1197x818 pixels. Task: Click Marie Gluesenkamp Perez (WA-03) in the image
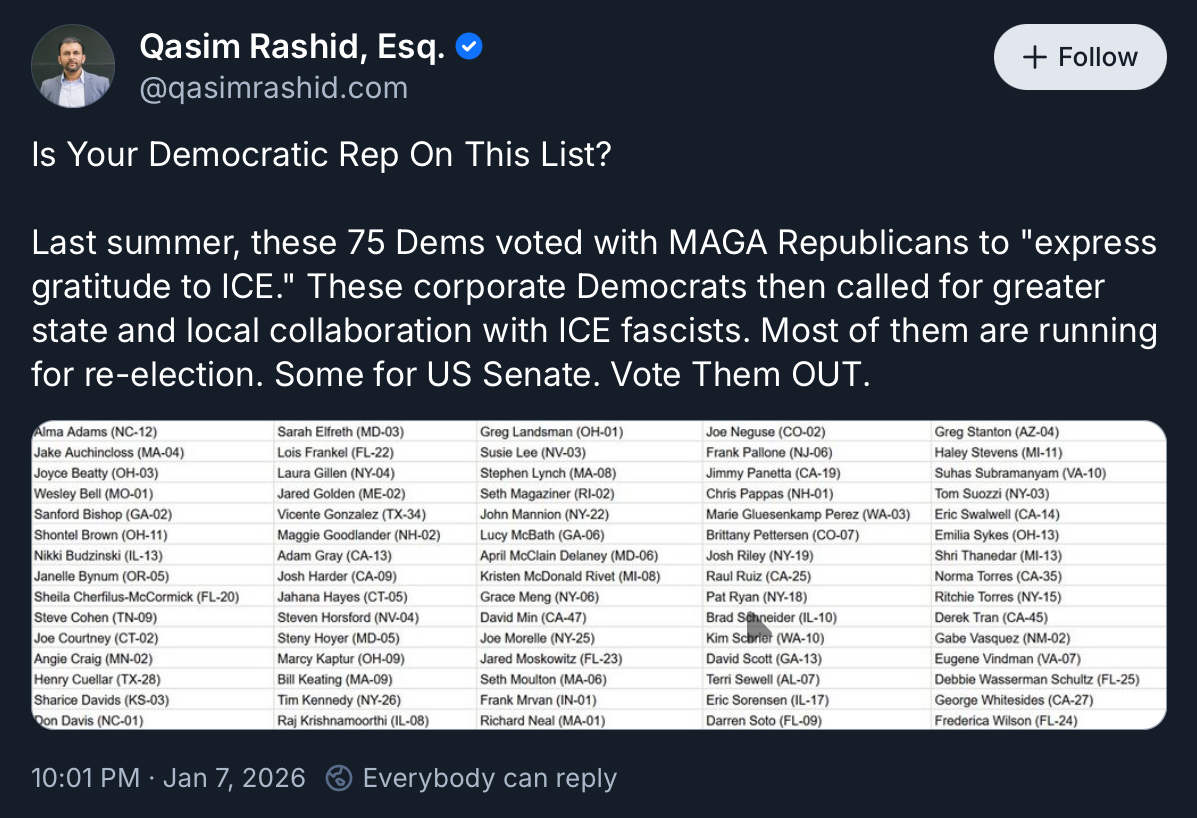tap(808, 514)
